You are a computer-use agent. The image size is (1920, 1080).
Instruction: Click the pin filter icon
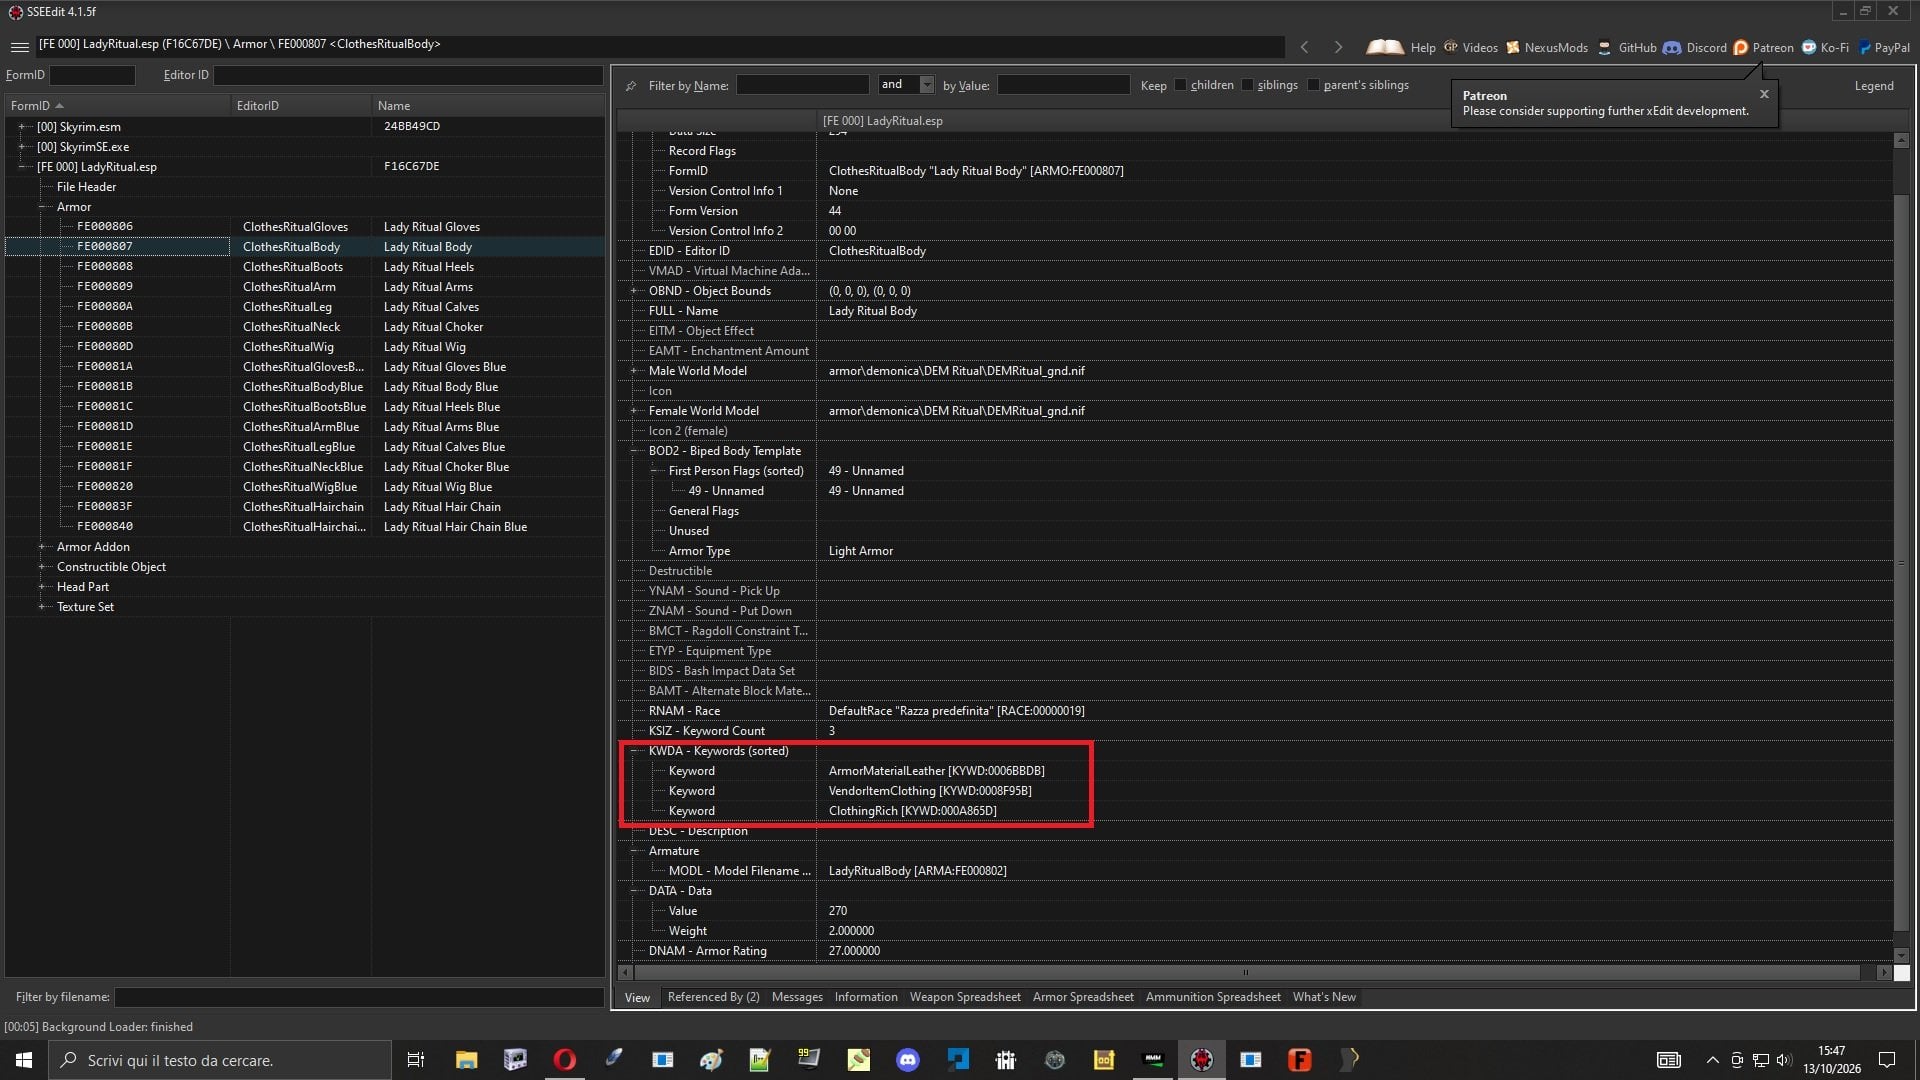[631, 86]
